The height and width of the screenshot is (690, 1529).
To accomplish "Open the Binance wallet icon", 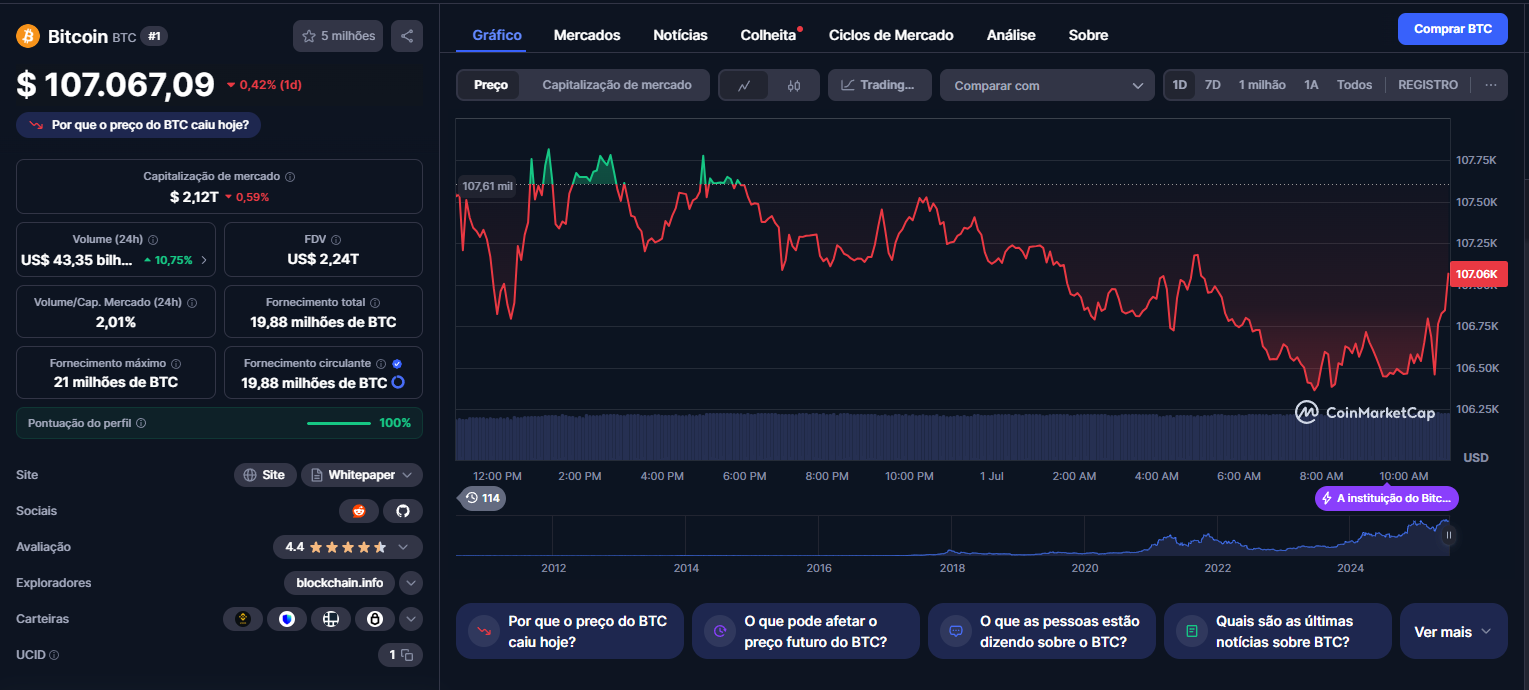I will pos(242,619).
